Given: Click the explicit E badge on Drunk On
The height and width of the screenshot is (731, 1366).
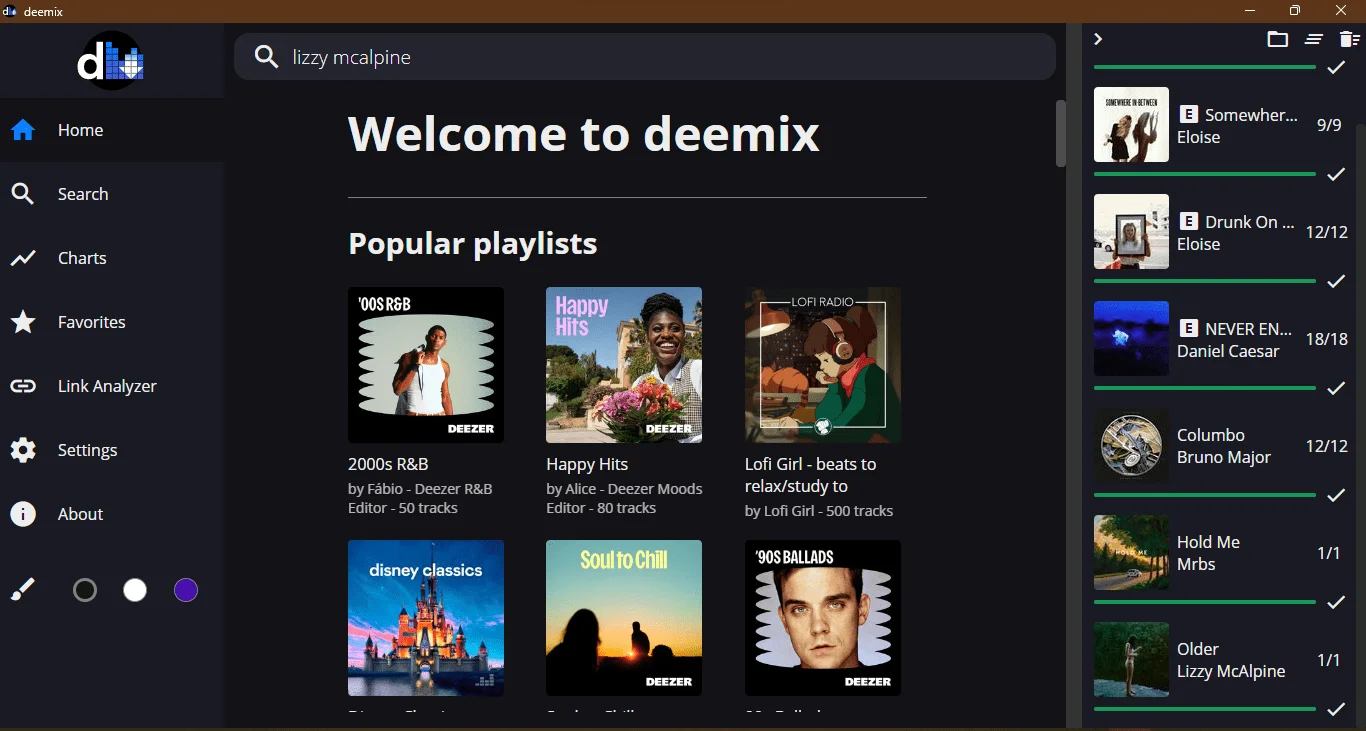Looking at the screenshot, I should 1188,221.
